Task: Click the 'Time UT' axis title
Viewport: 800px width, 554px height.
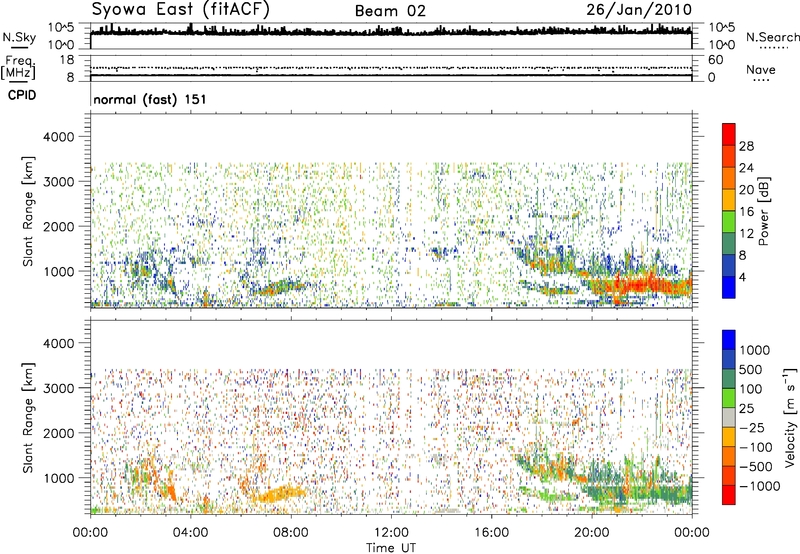Action: [391, 548]
